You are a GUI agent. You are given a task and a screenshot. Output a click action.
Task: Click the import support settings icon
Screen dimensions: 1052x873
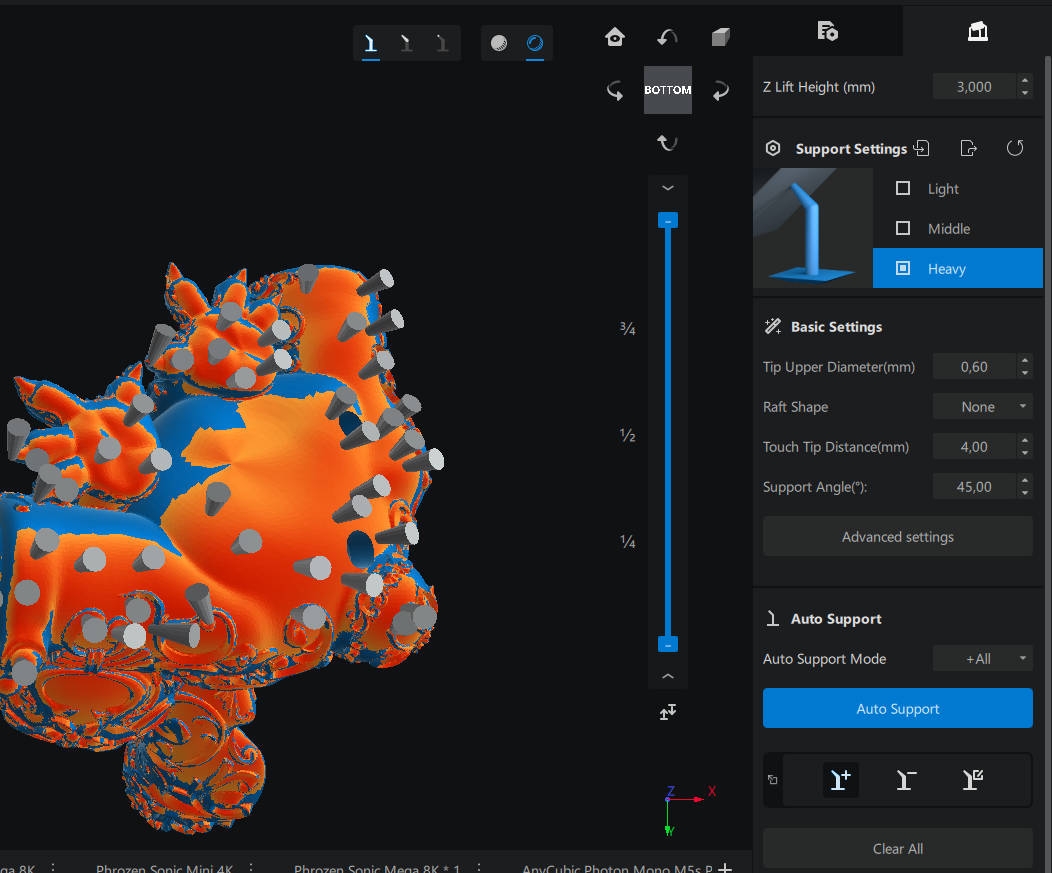click(x=922, y=148)
